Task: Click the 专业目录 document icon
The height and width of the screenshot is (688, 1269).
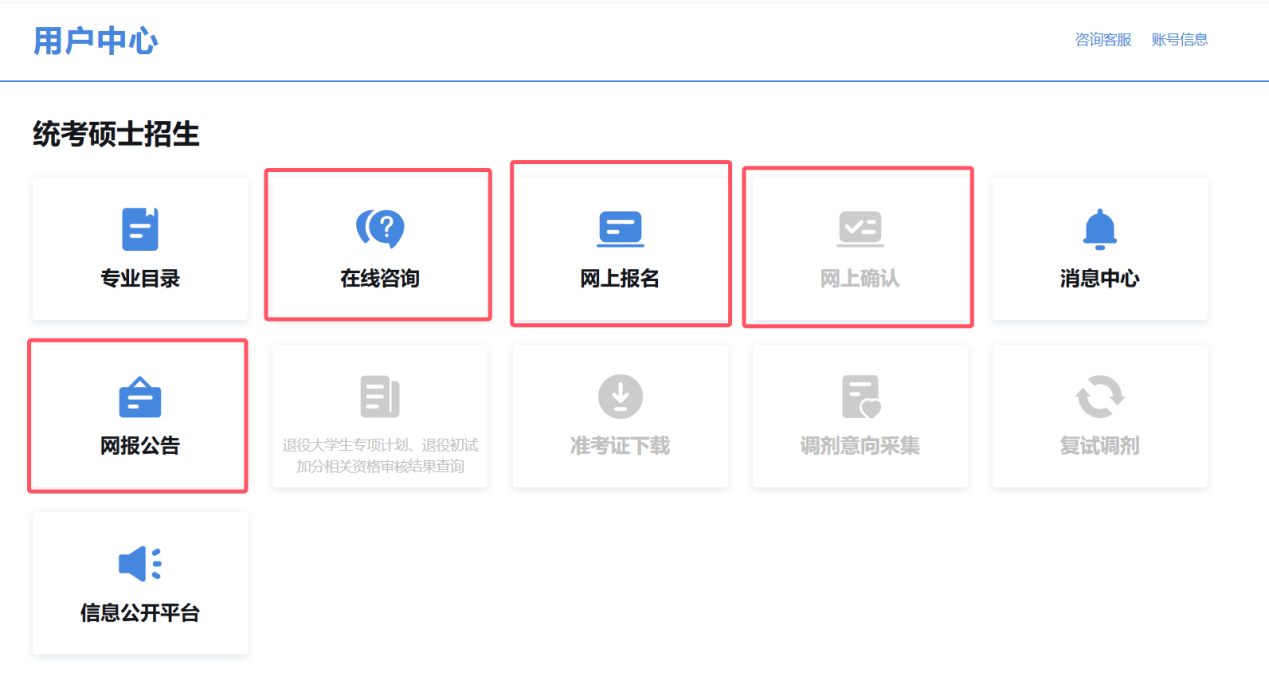Action: coord(140,229)
